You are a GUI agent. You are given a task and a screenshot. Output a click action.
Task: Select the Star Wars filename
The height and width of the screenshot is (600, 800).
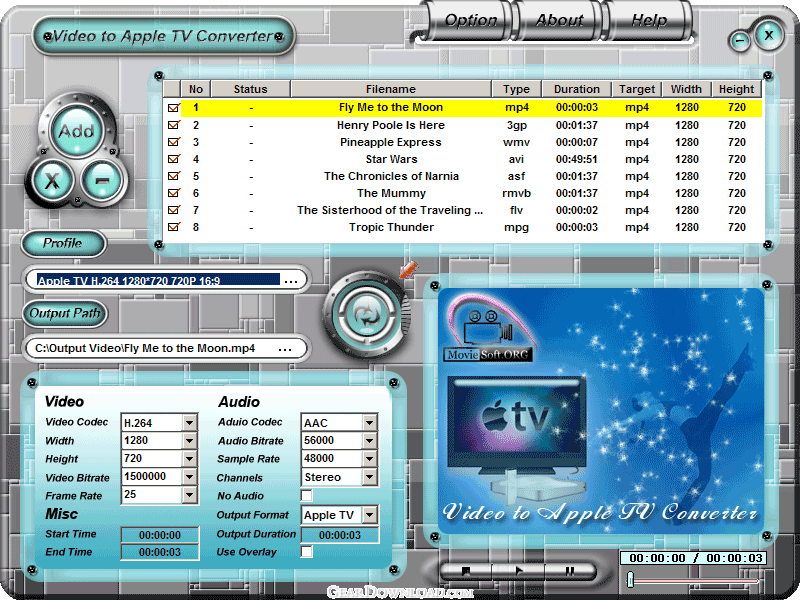[x=391, y=159]
